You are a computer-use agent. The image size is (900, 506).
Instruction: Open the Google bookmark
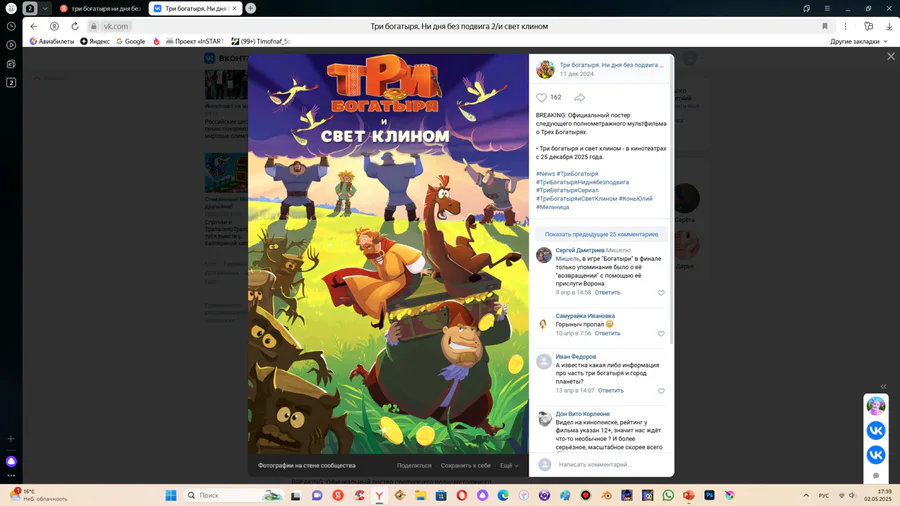point(130,41)
